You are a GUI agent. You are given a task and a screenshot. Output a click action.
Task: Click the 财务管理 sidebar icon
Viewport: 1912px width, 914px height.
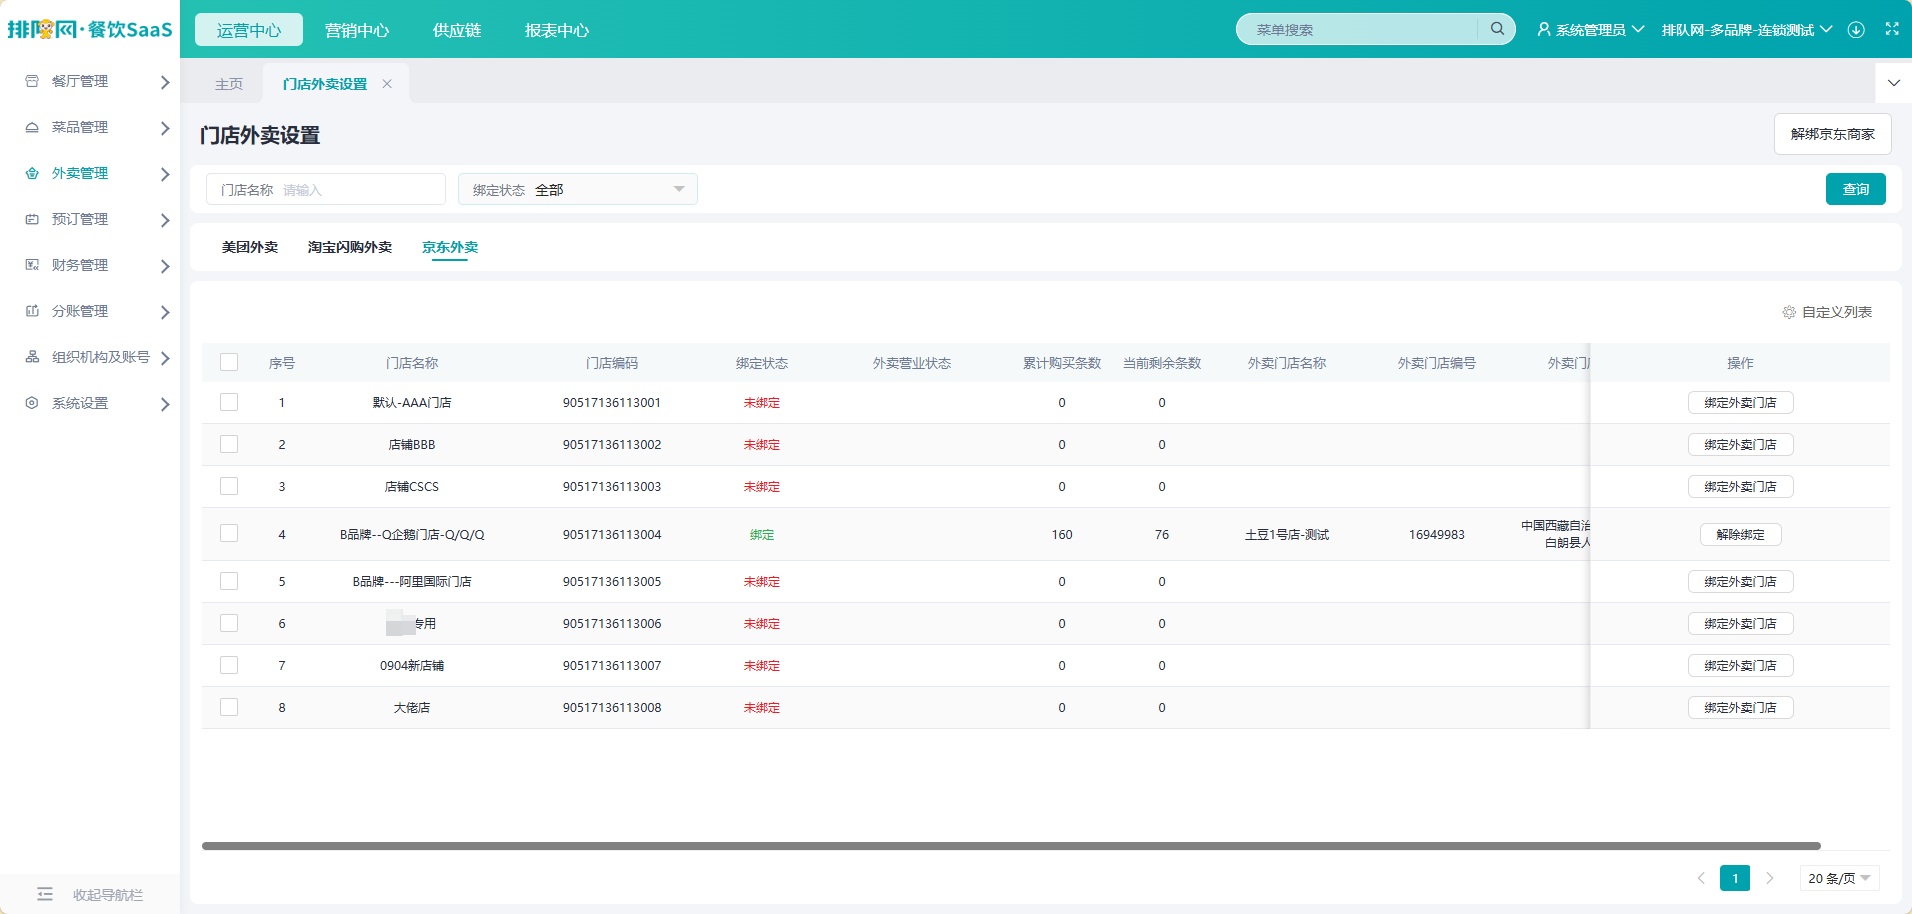(32, 265)
